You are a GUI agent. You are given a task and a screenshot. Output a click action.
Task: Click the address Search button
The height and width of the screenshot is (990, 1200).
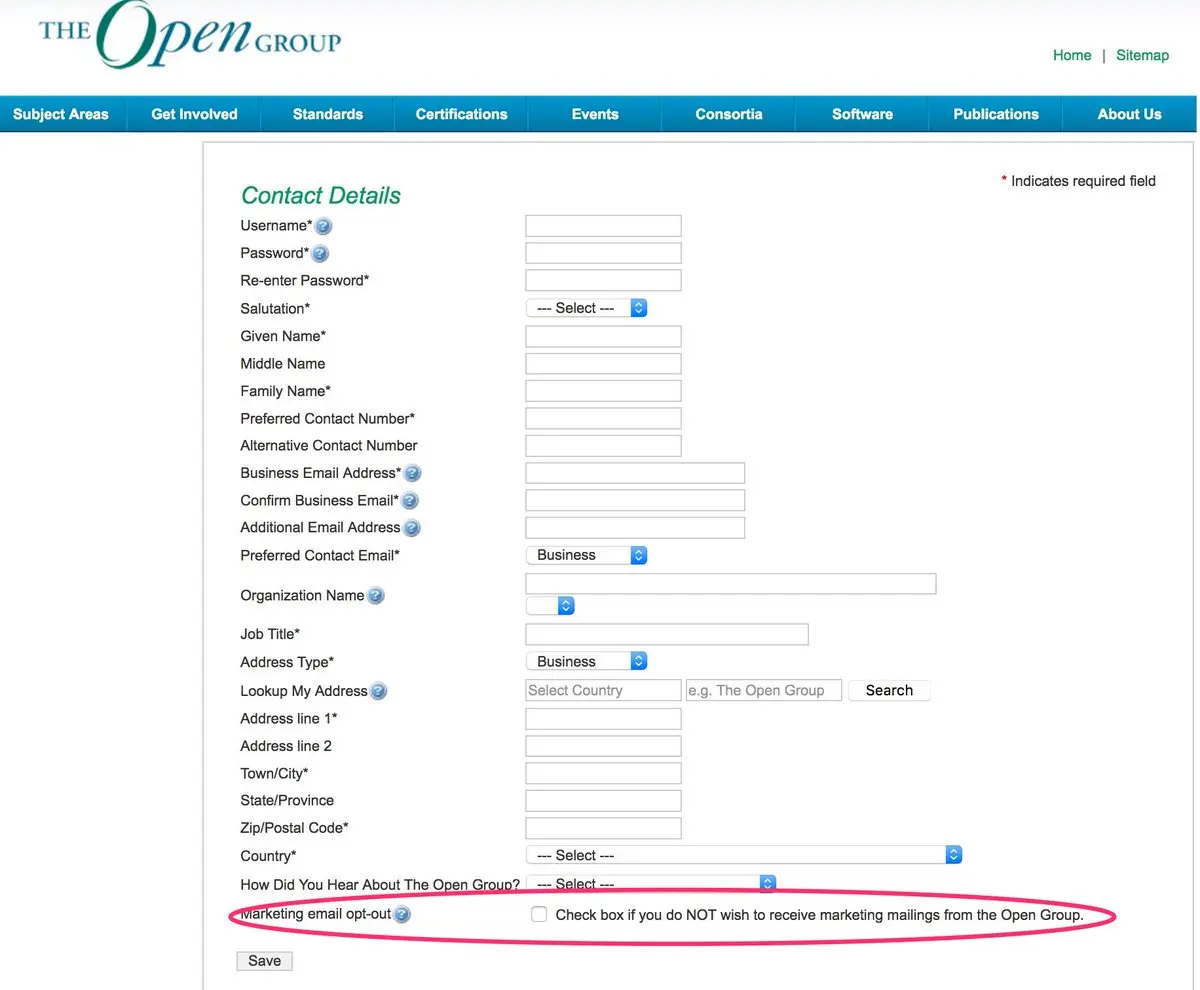889,690
